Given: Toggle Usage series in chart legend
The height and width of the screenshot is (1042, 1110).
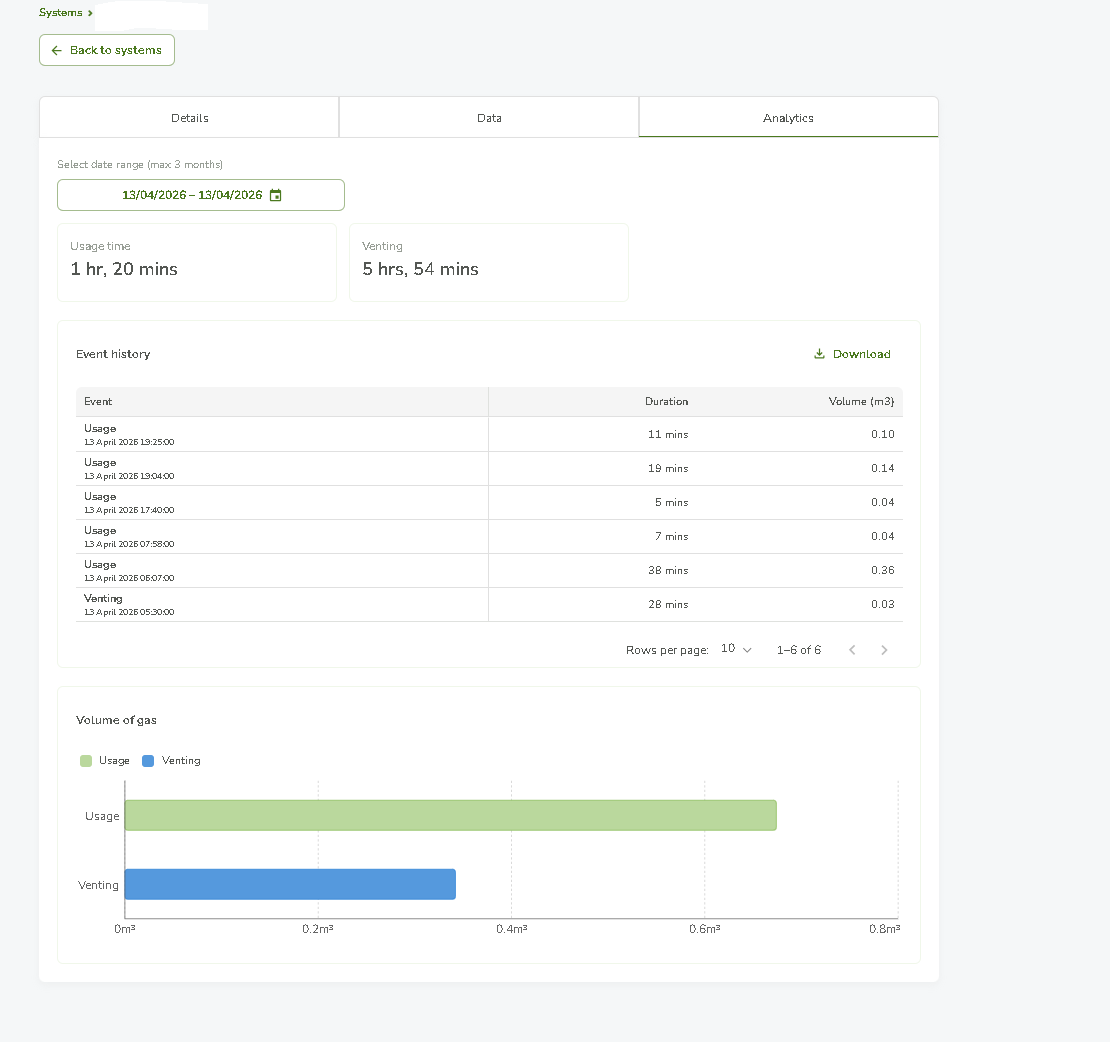Looking at the screenshot, I should pyautogui.click(x=105, y=761).
